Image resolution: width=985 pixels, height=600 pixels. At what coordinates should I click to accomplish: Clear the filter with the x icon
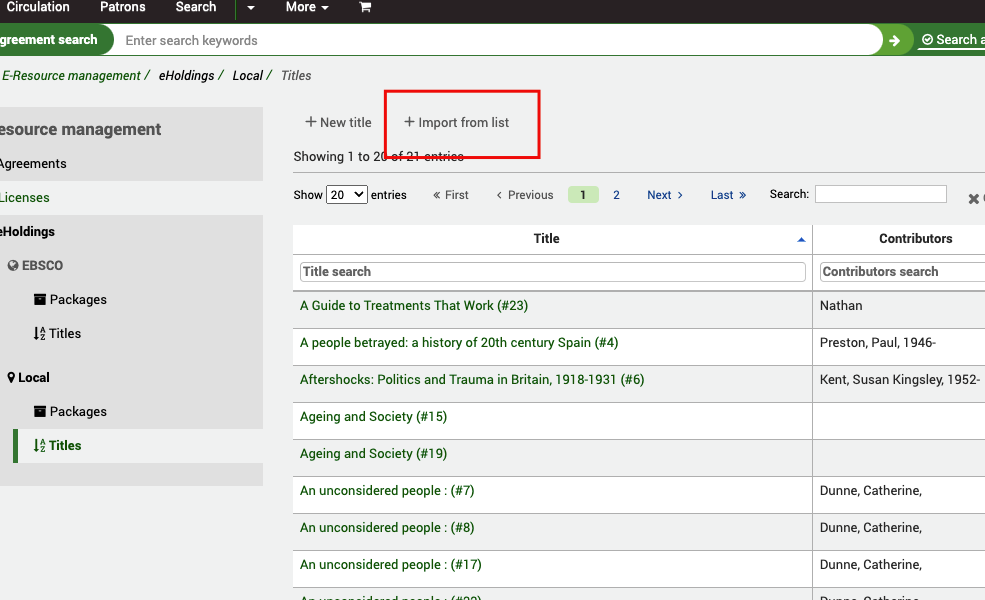tap(972, 198)
